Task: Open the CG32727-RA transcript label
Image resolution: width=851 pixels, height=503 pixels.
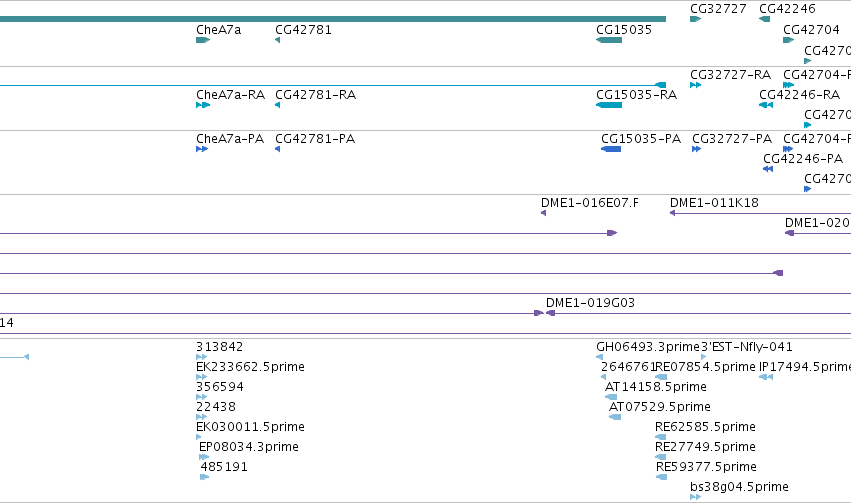Action: (730, 74)
